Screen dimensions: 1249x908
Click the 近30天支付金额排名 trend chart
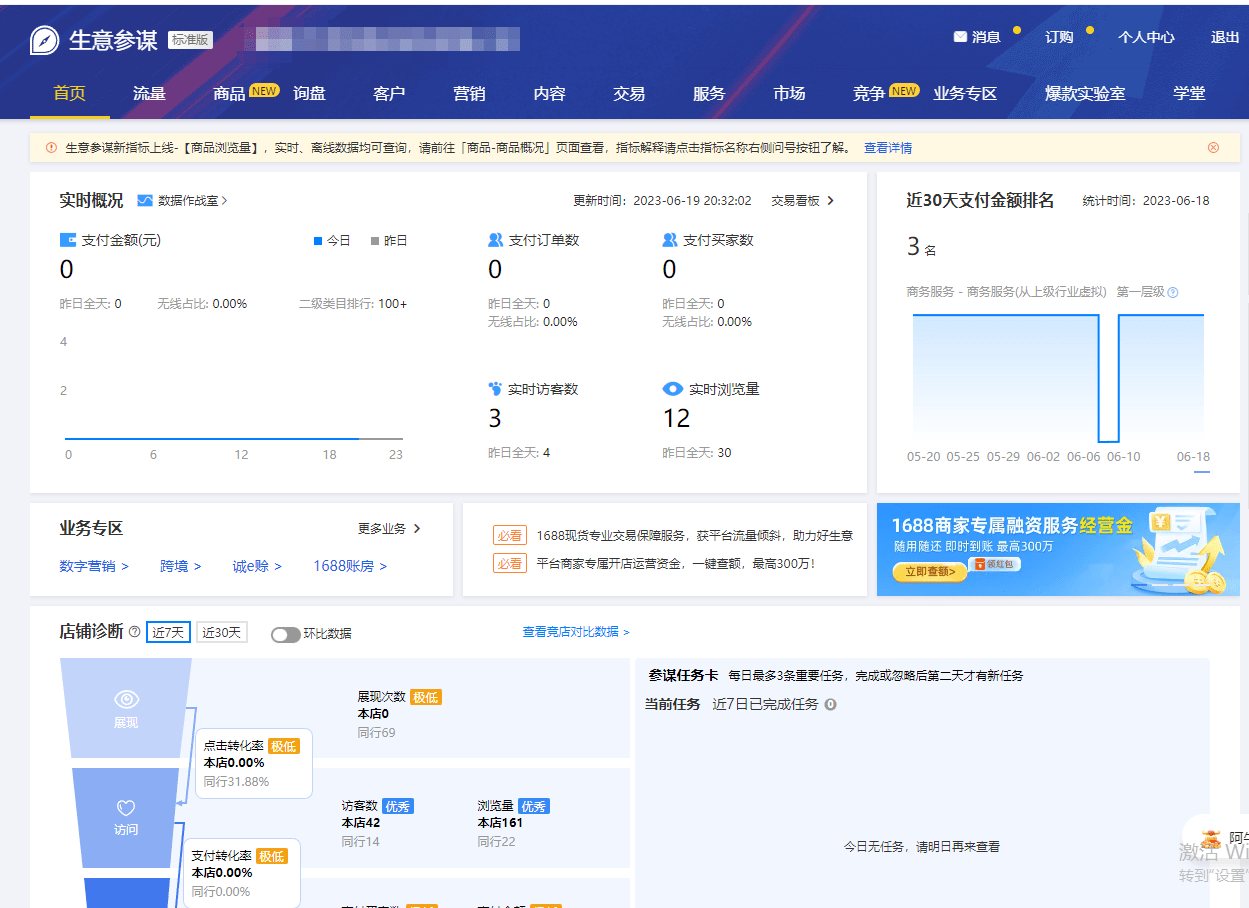coord(1058,378)
